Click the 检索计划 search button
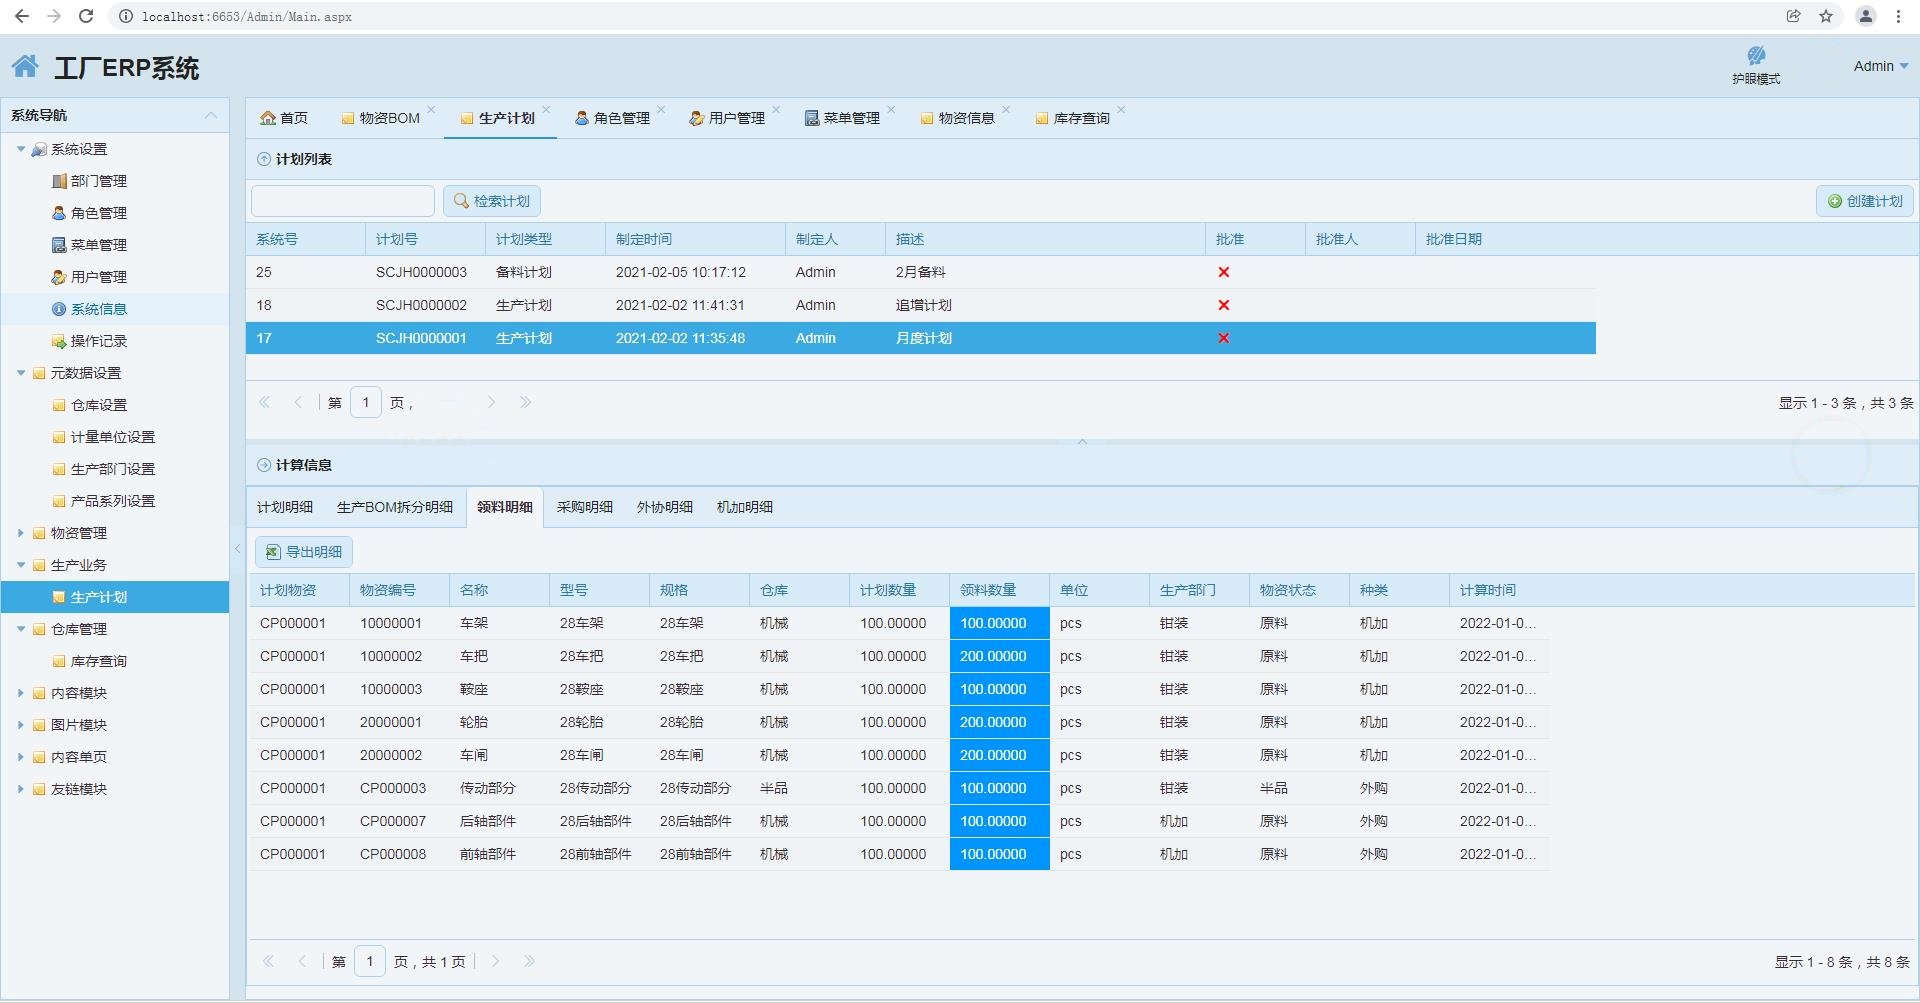The image size is (1920, 1003). (x=492, y=201)
